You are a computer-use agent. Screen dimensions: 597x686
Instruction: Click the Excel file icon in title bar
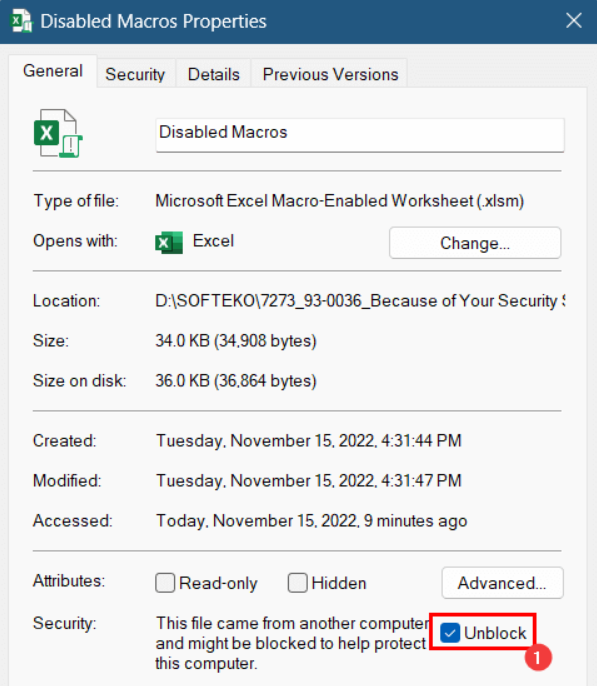(21, 21)
